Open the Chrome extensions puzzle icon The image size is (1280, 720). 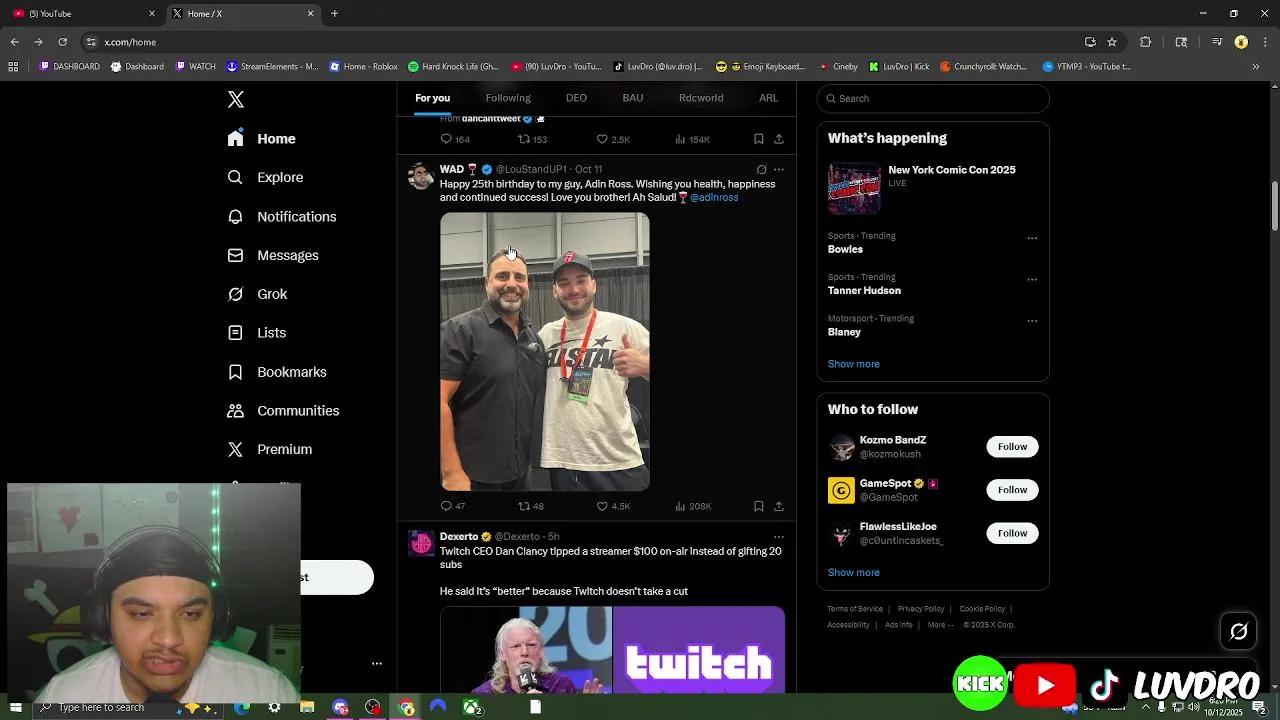(1146, 42)
